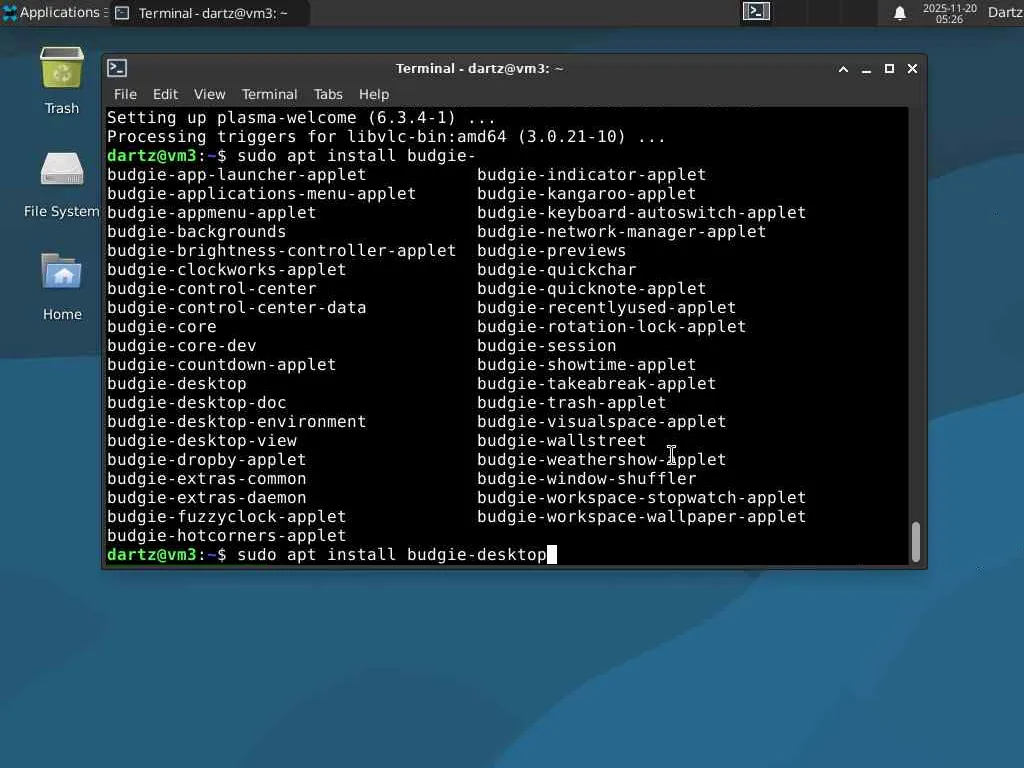Image resolution: width=1024 pixels, height=768 pixels.
Task: Click the budgie-app-launcher-applet entry
Action: click(236, 174)
